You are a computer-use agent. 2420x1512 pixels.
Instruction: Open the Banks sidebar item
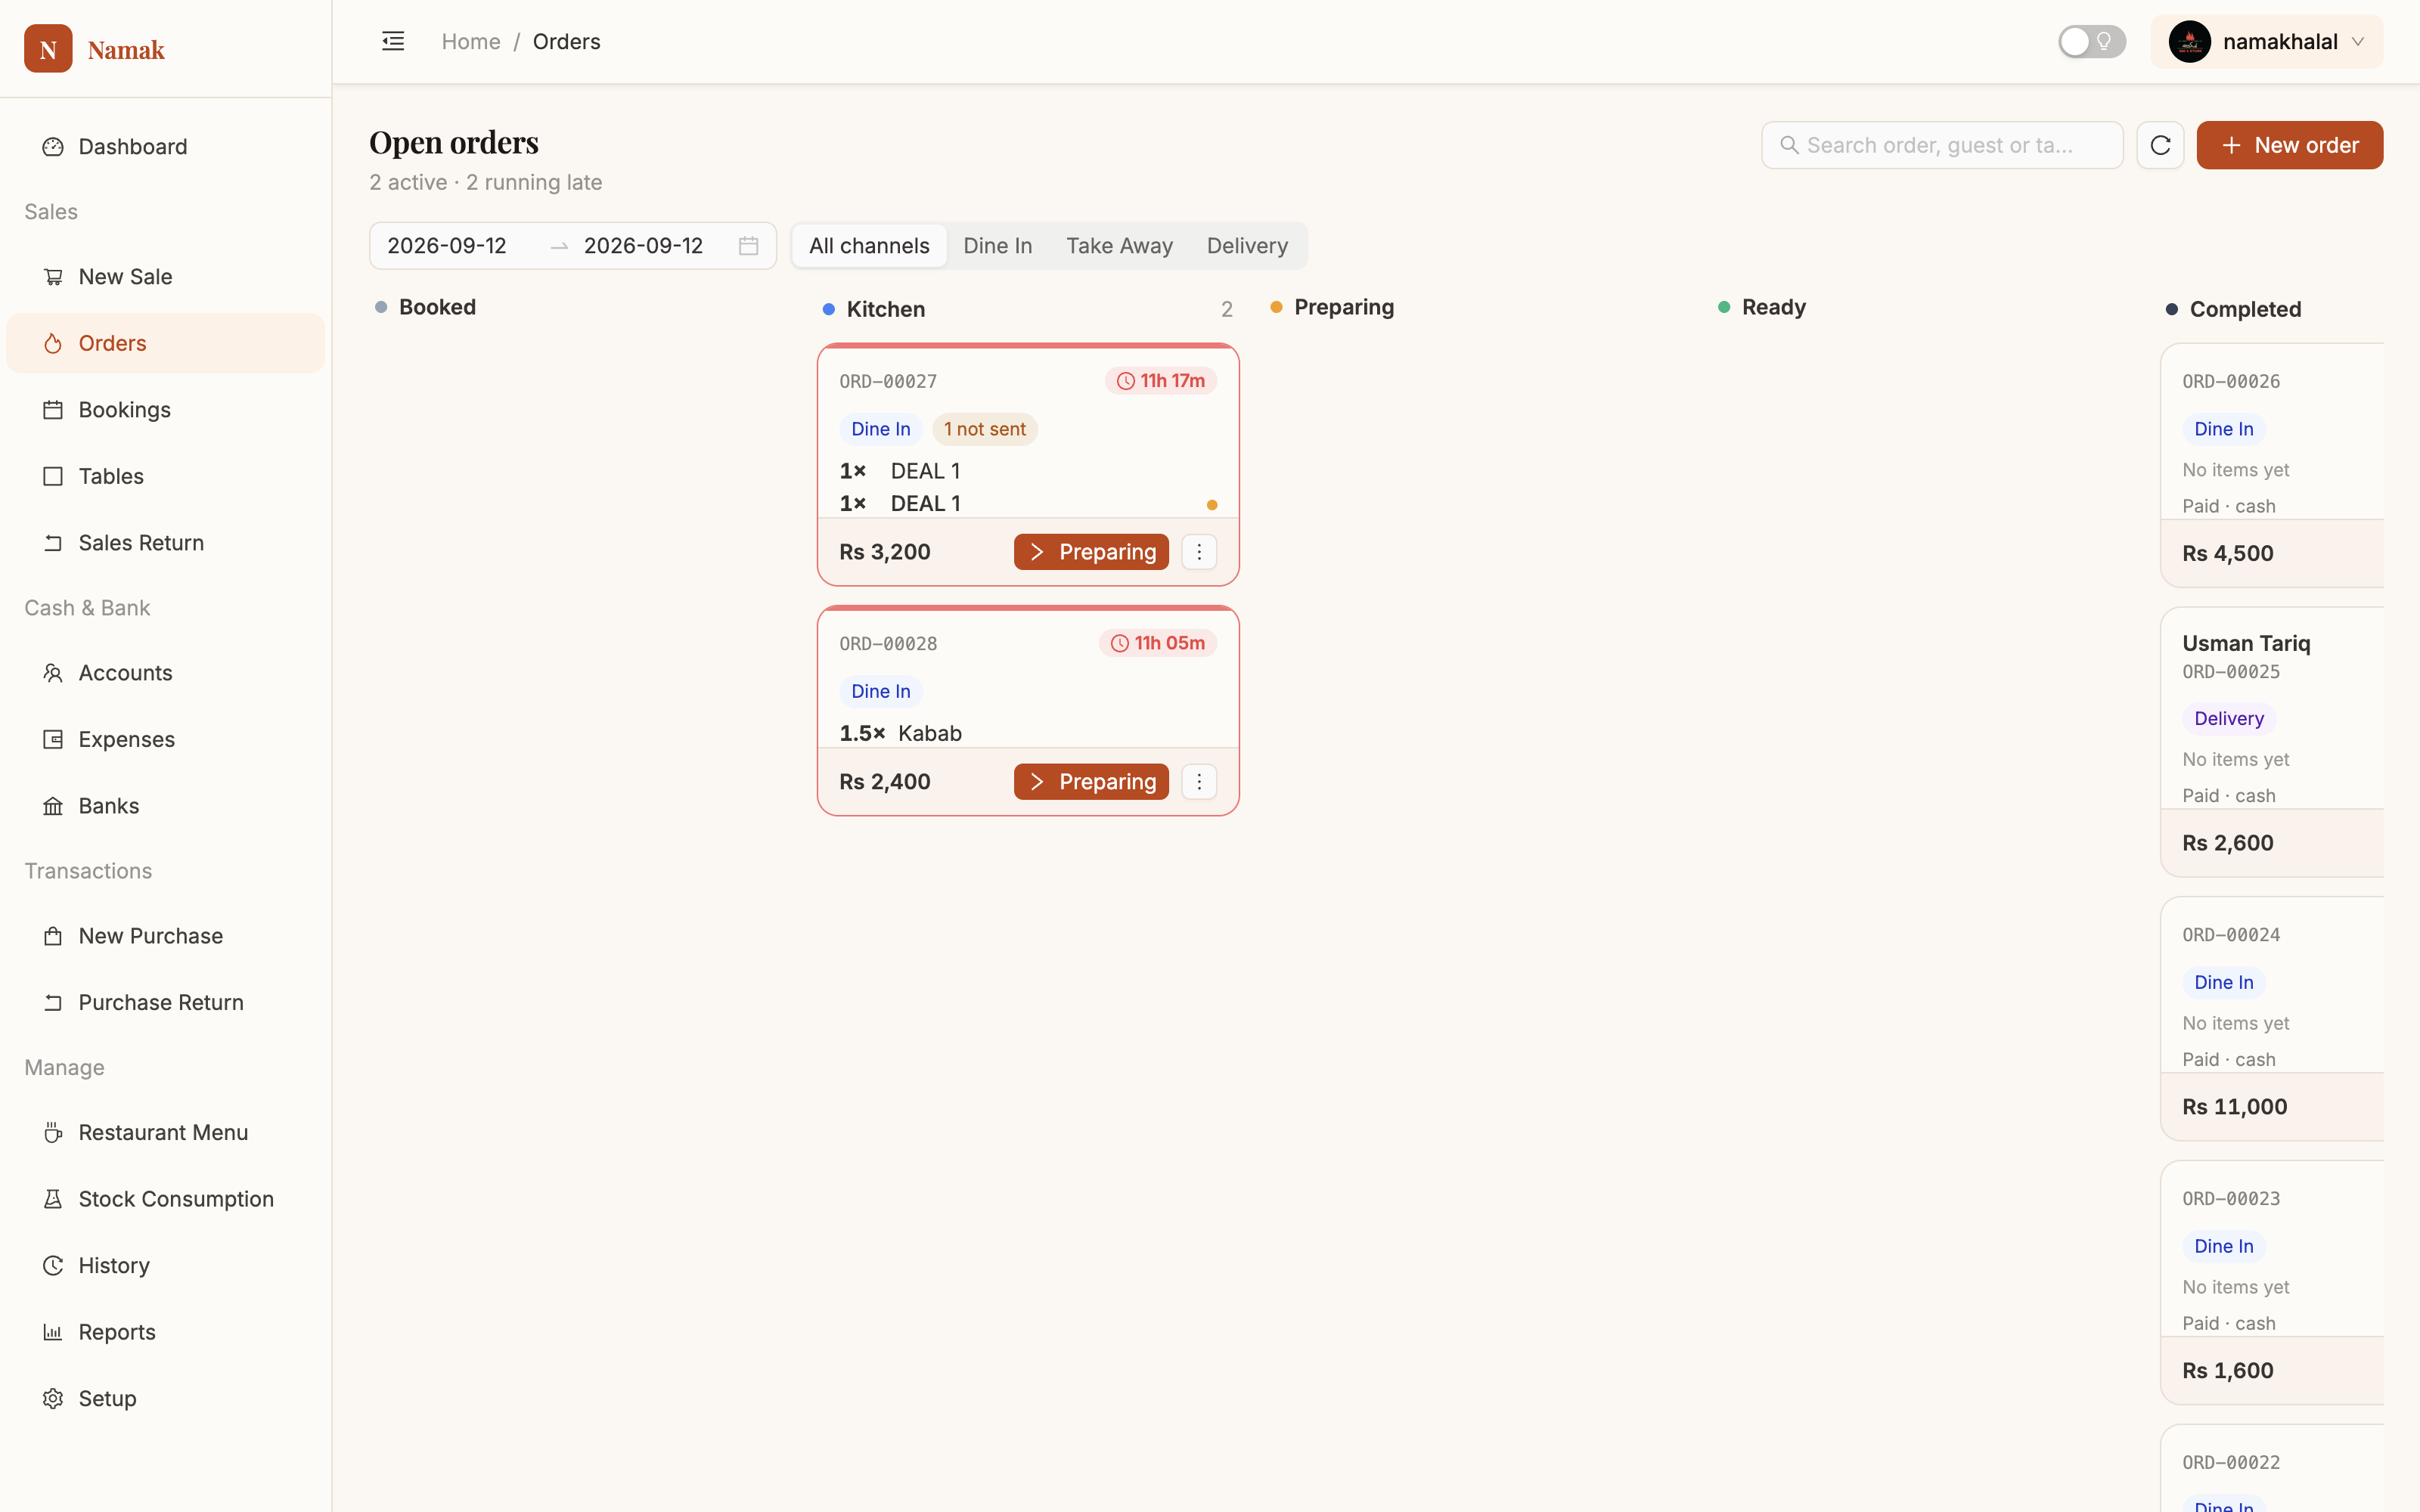coord(165,806)
